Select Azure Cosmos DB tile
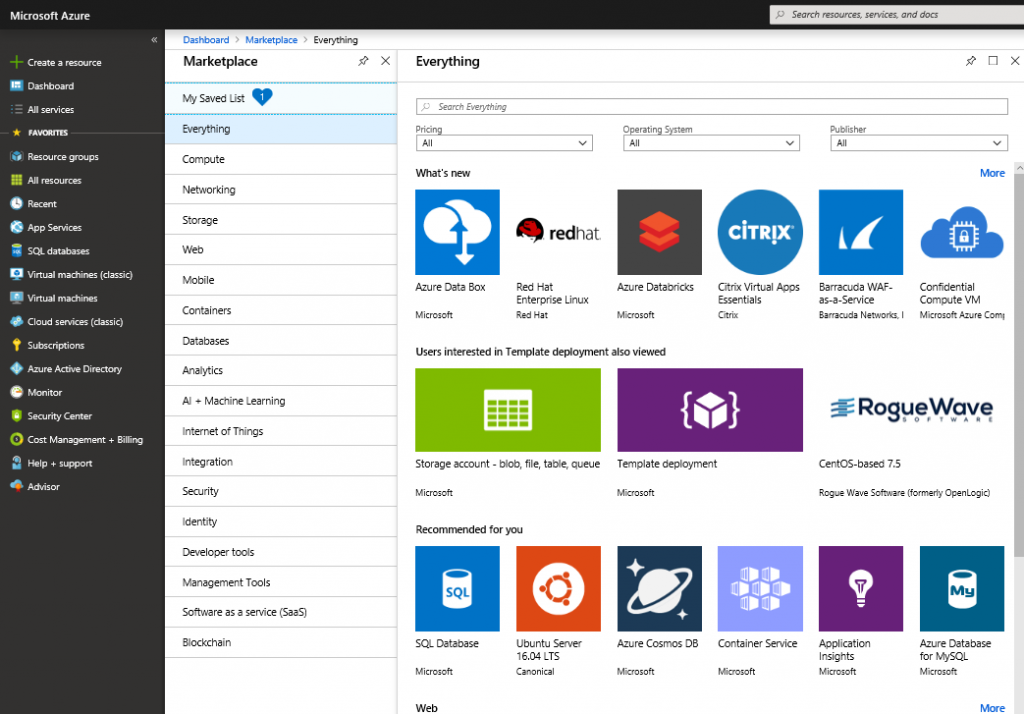1024x714 pixels. tap(659, 589)
